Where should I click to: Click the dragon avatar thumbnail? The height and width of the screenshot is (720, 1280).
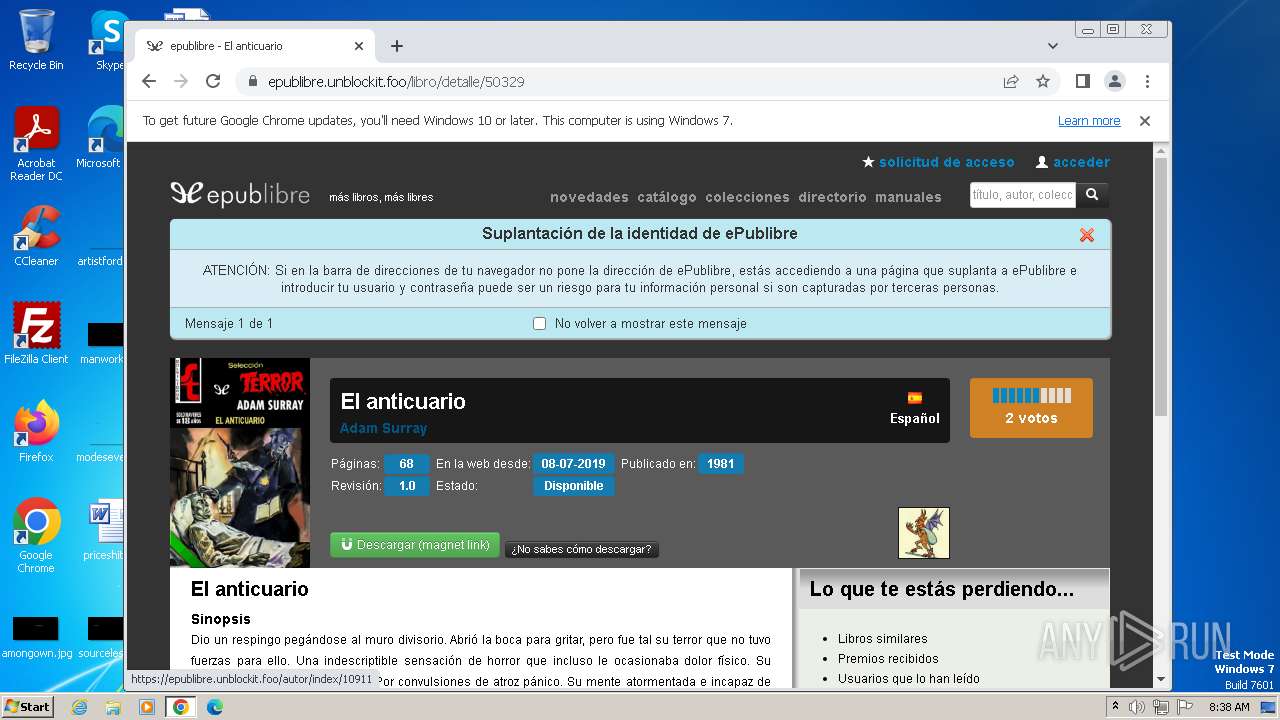[x=923, y=533]
